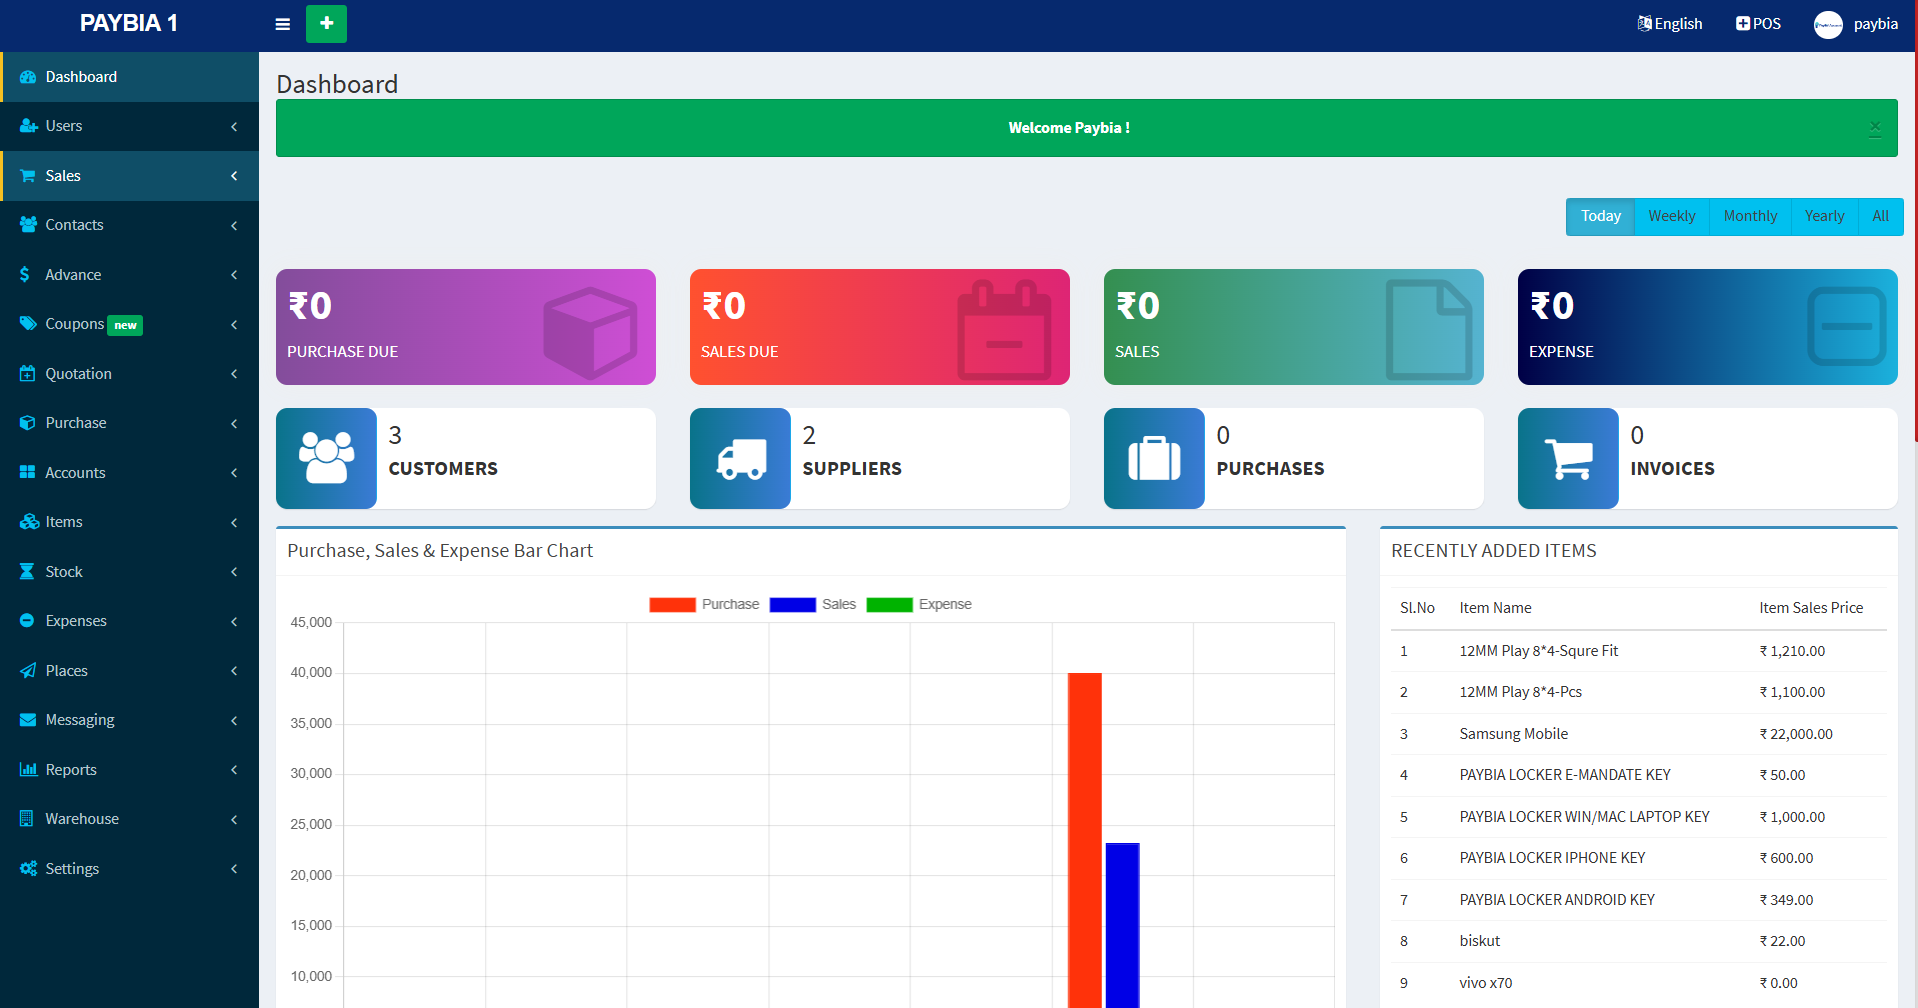The height and width of the screenshot is (1008, 1918).
Task: Click the blue Sales bar in chart
Action: (x=1122, y=925)
